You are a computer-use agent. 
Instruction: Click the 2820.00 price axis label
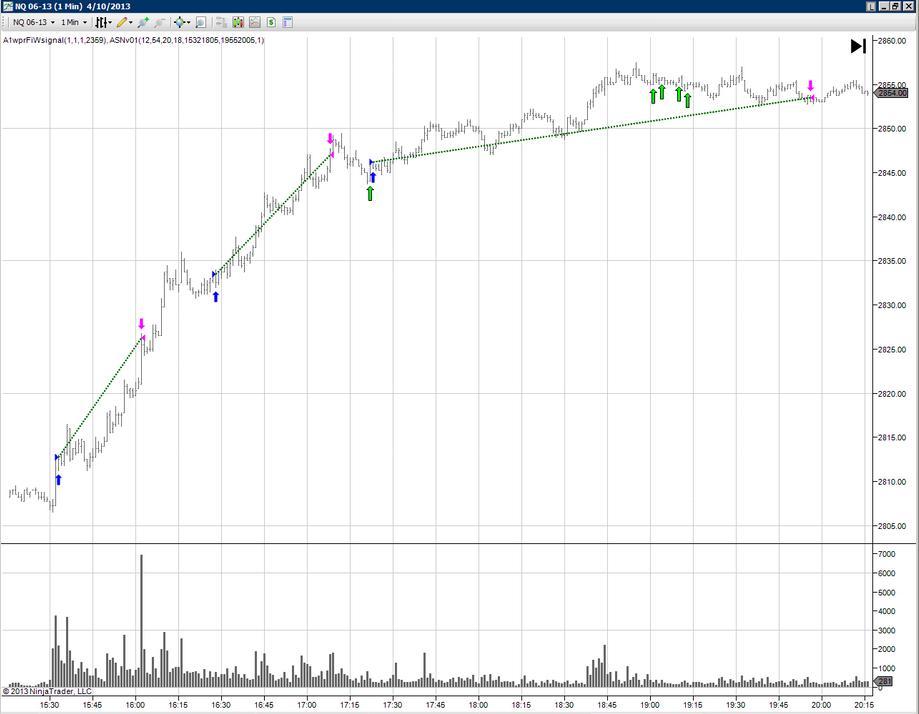(x=891, y=393)
